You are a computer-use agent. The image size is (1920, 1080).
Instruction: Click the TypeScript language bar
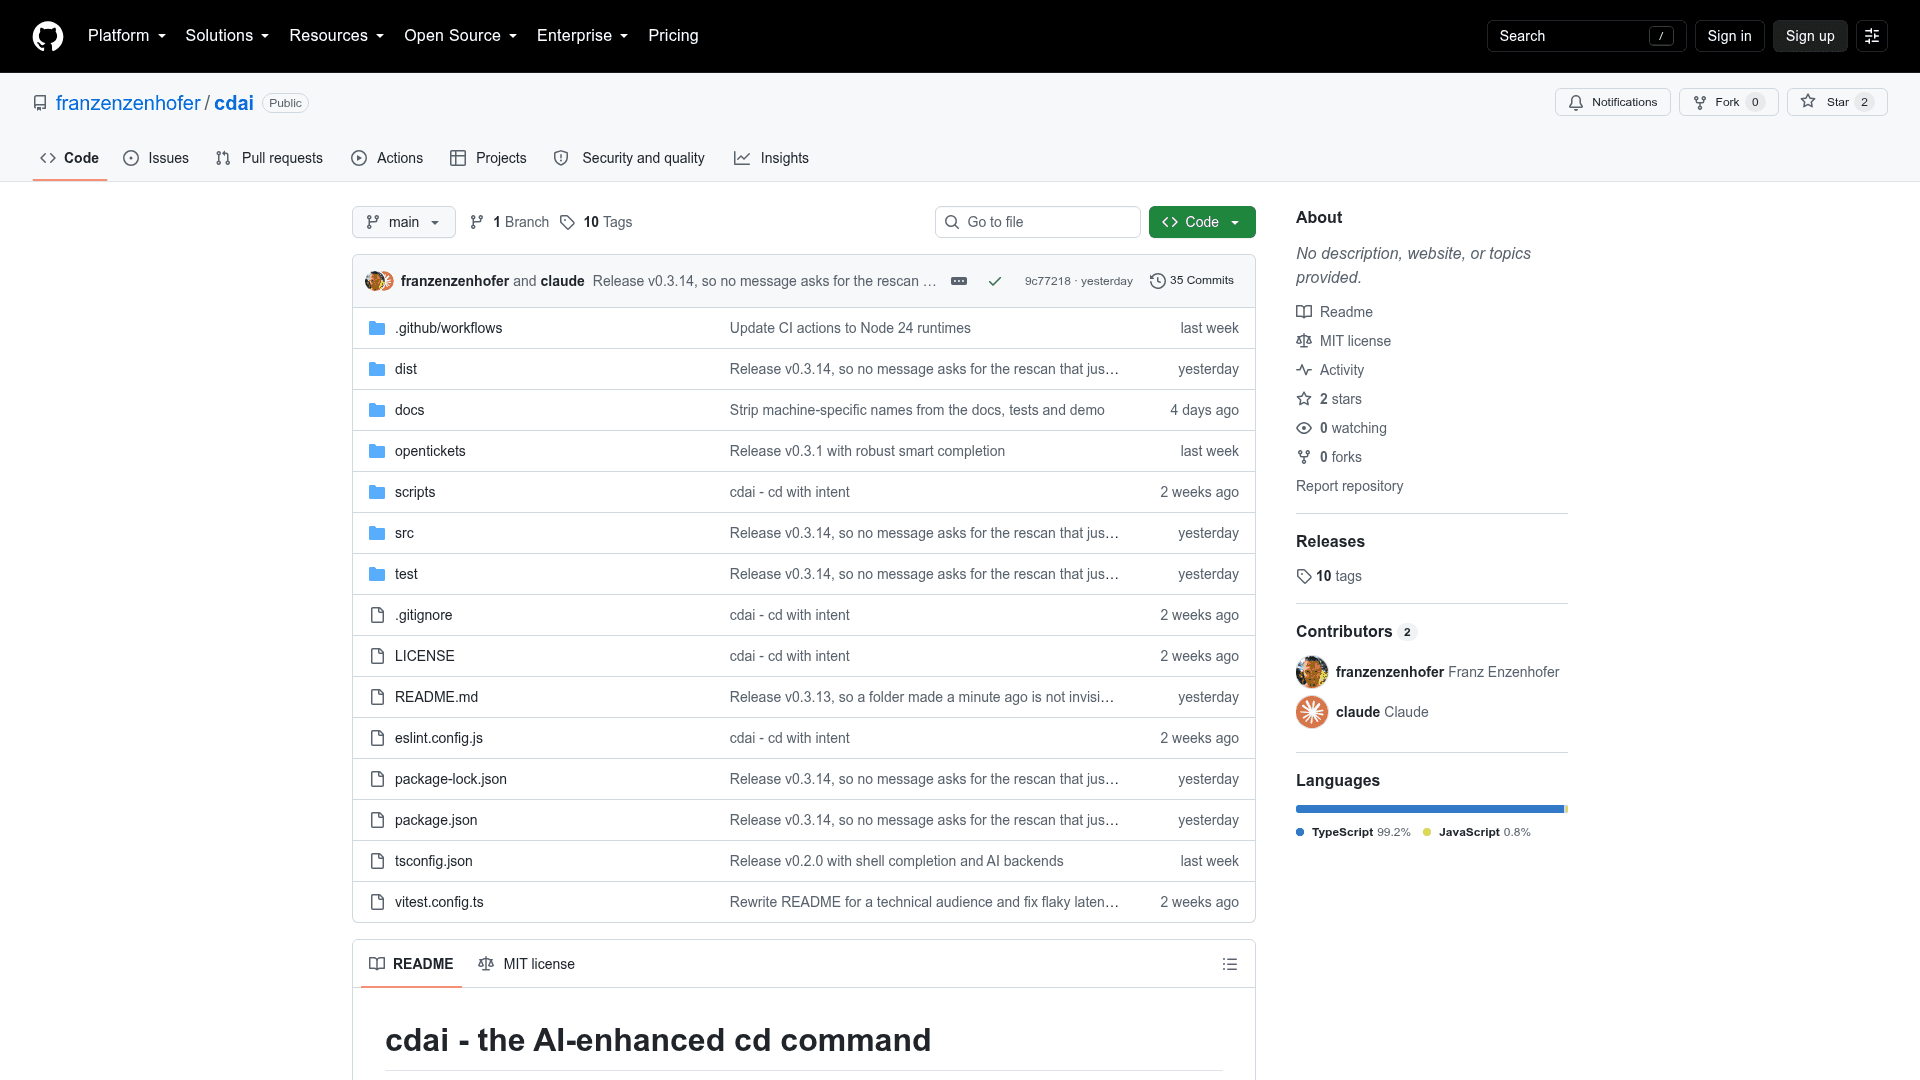point(1429,809)
